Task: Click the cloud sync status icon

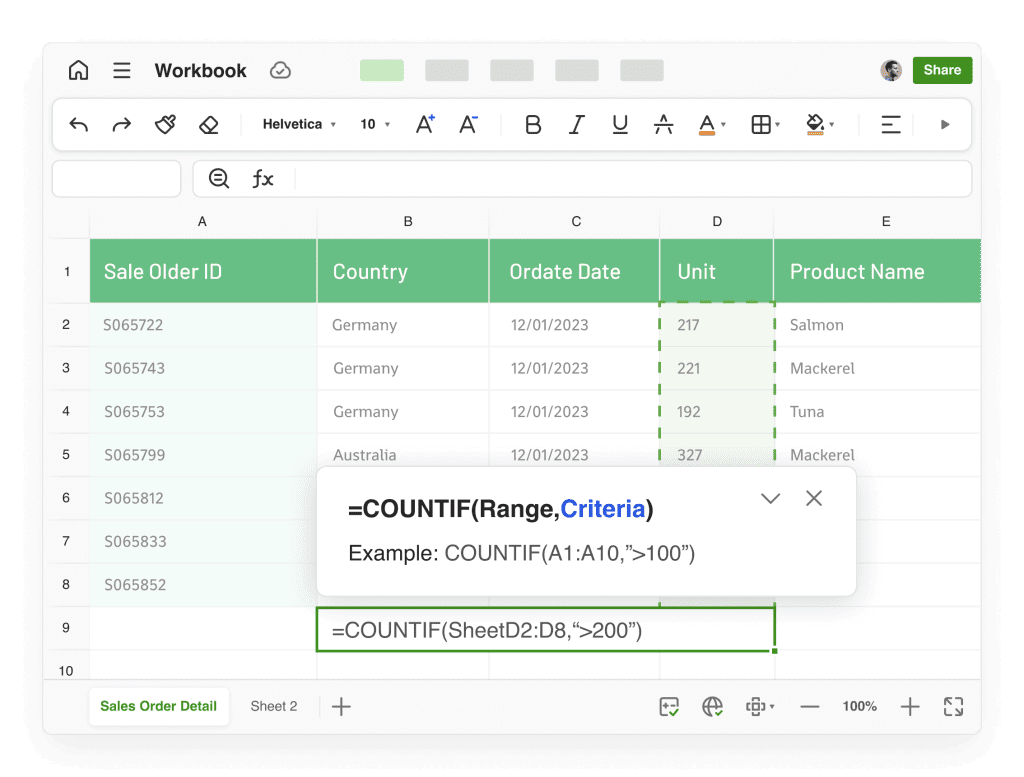Action: tap(281, 71)
